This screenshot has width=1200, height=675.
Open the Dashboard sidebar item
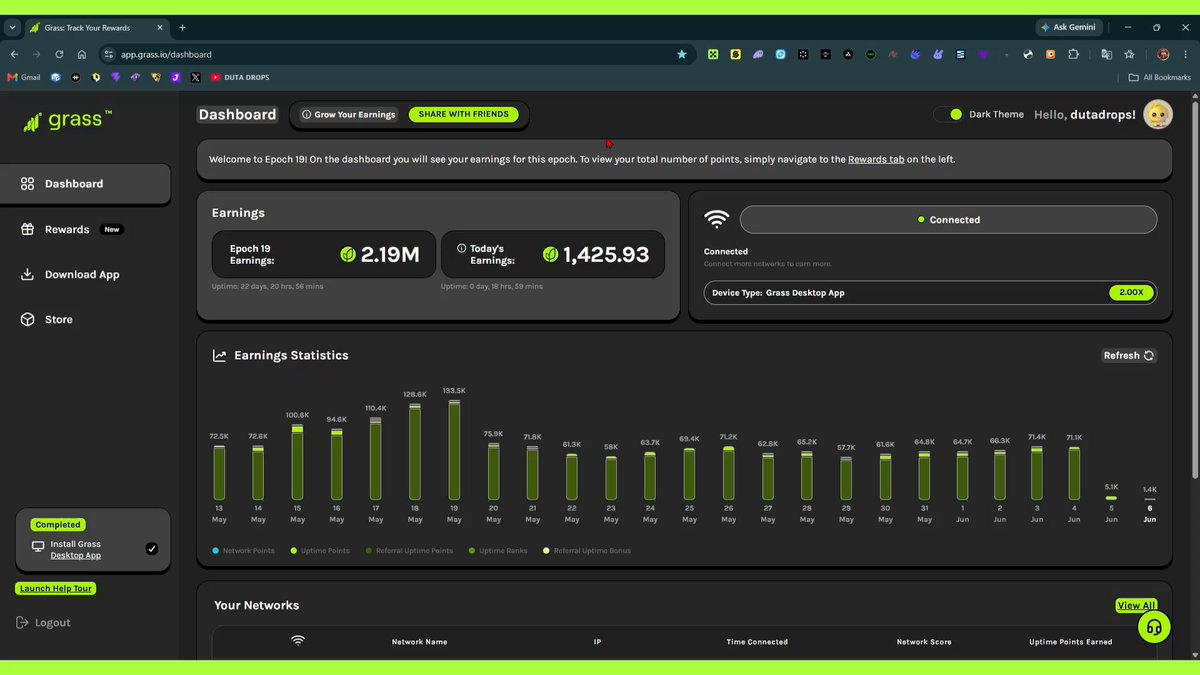[x=85, y=184]
